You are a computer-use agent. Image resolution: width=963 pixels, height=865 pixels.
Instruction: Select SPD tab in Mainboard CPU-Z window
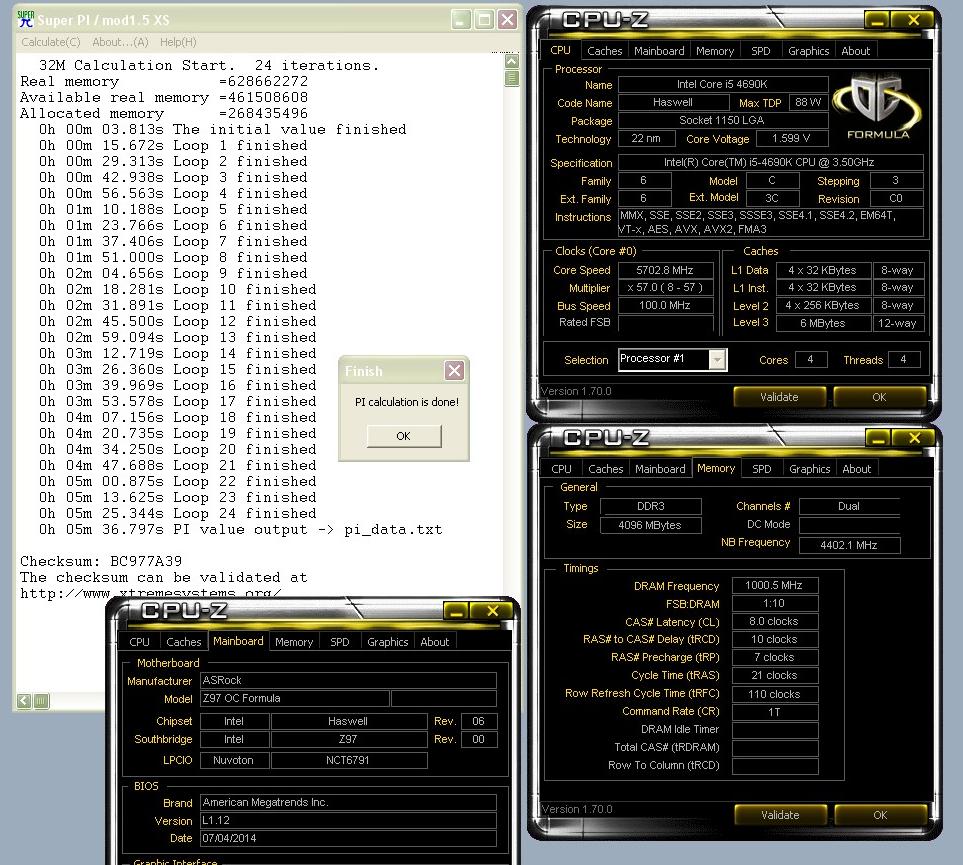click(340, 642)
